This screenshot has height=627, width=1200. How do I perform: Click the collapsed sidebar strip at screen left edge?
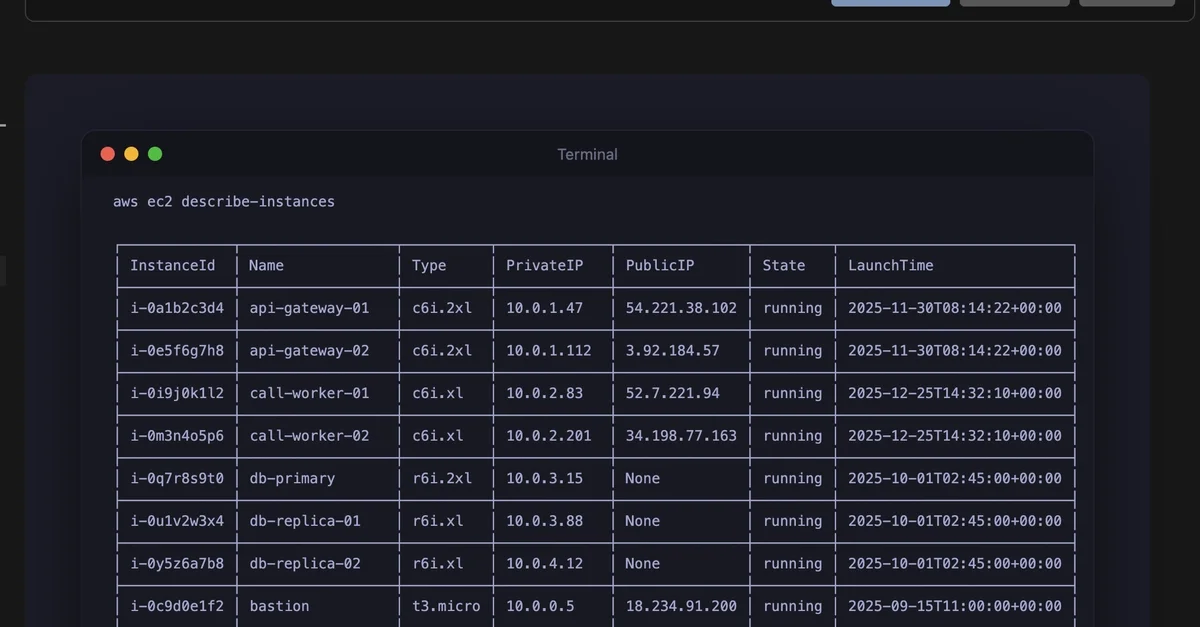3,270
